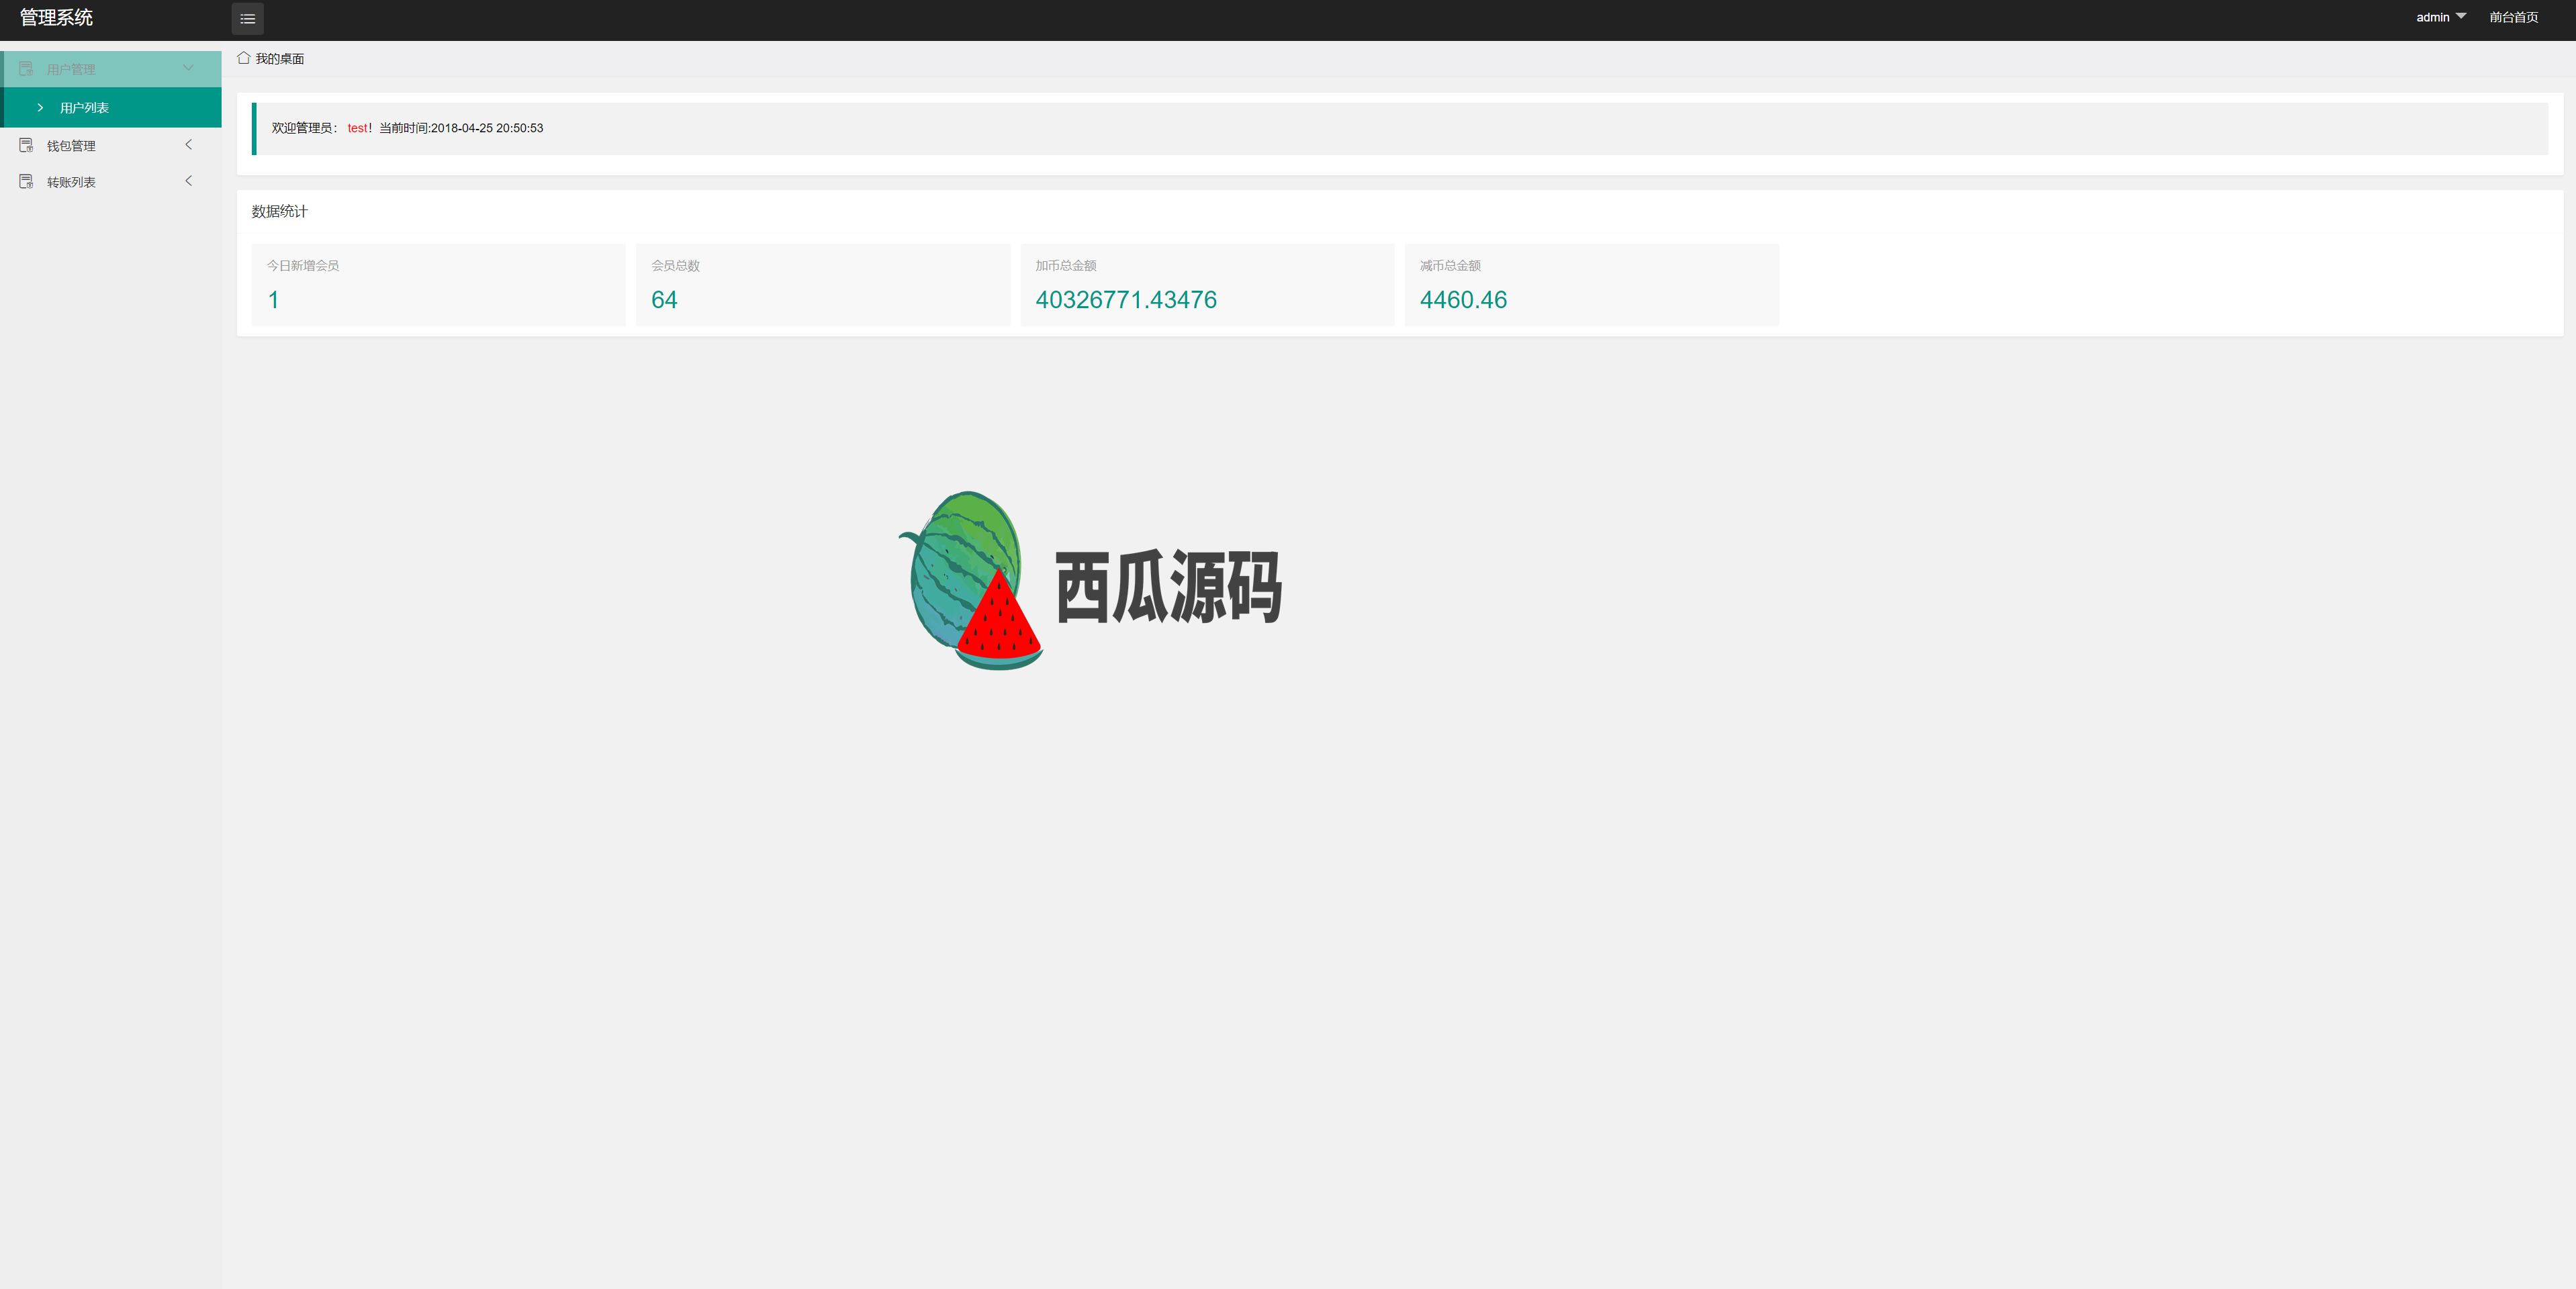The height and width of the screenshot is (1289, 2576).
Task: Expand the 转账列表 menu chevron
Action: point(188,181)
